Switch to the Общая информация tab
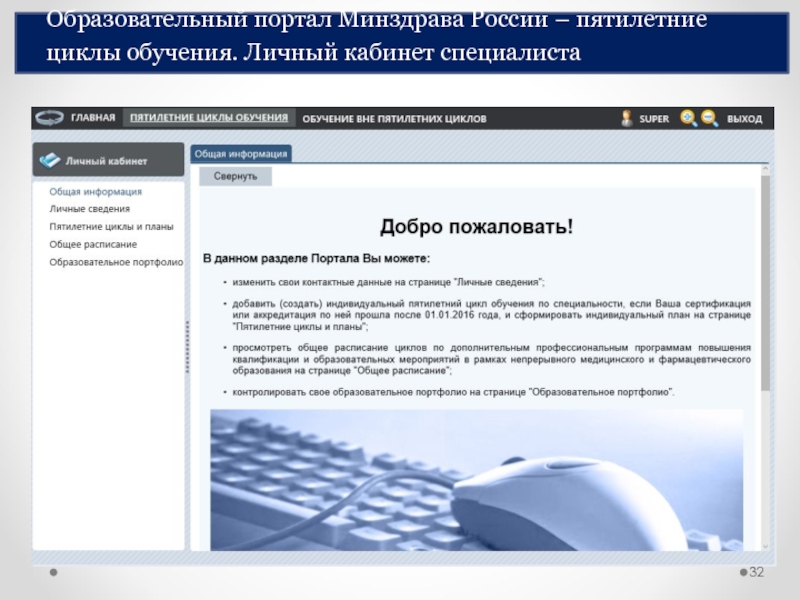Screen dimensions: 800x600 [241, 154]
